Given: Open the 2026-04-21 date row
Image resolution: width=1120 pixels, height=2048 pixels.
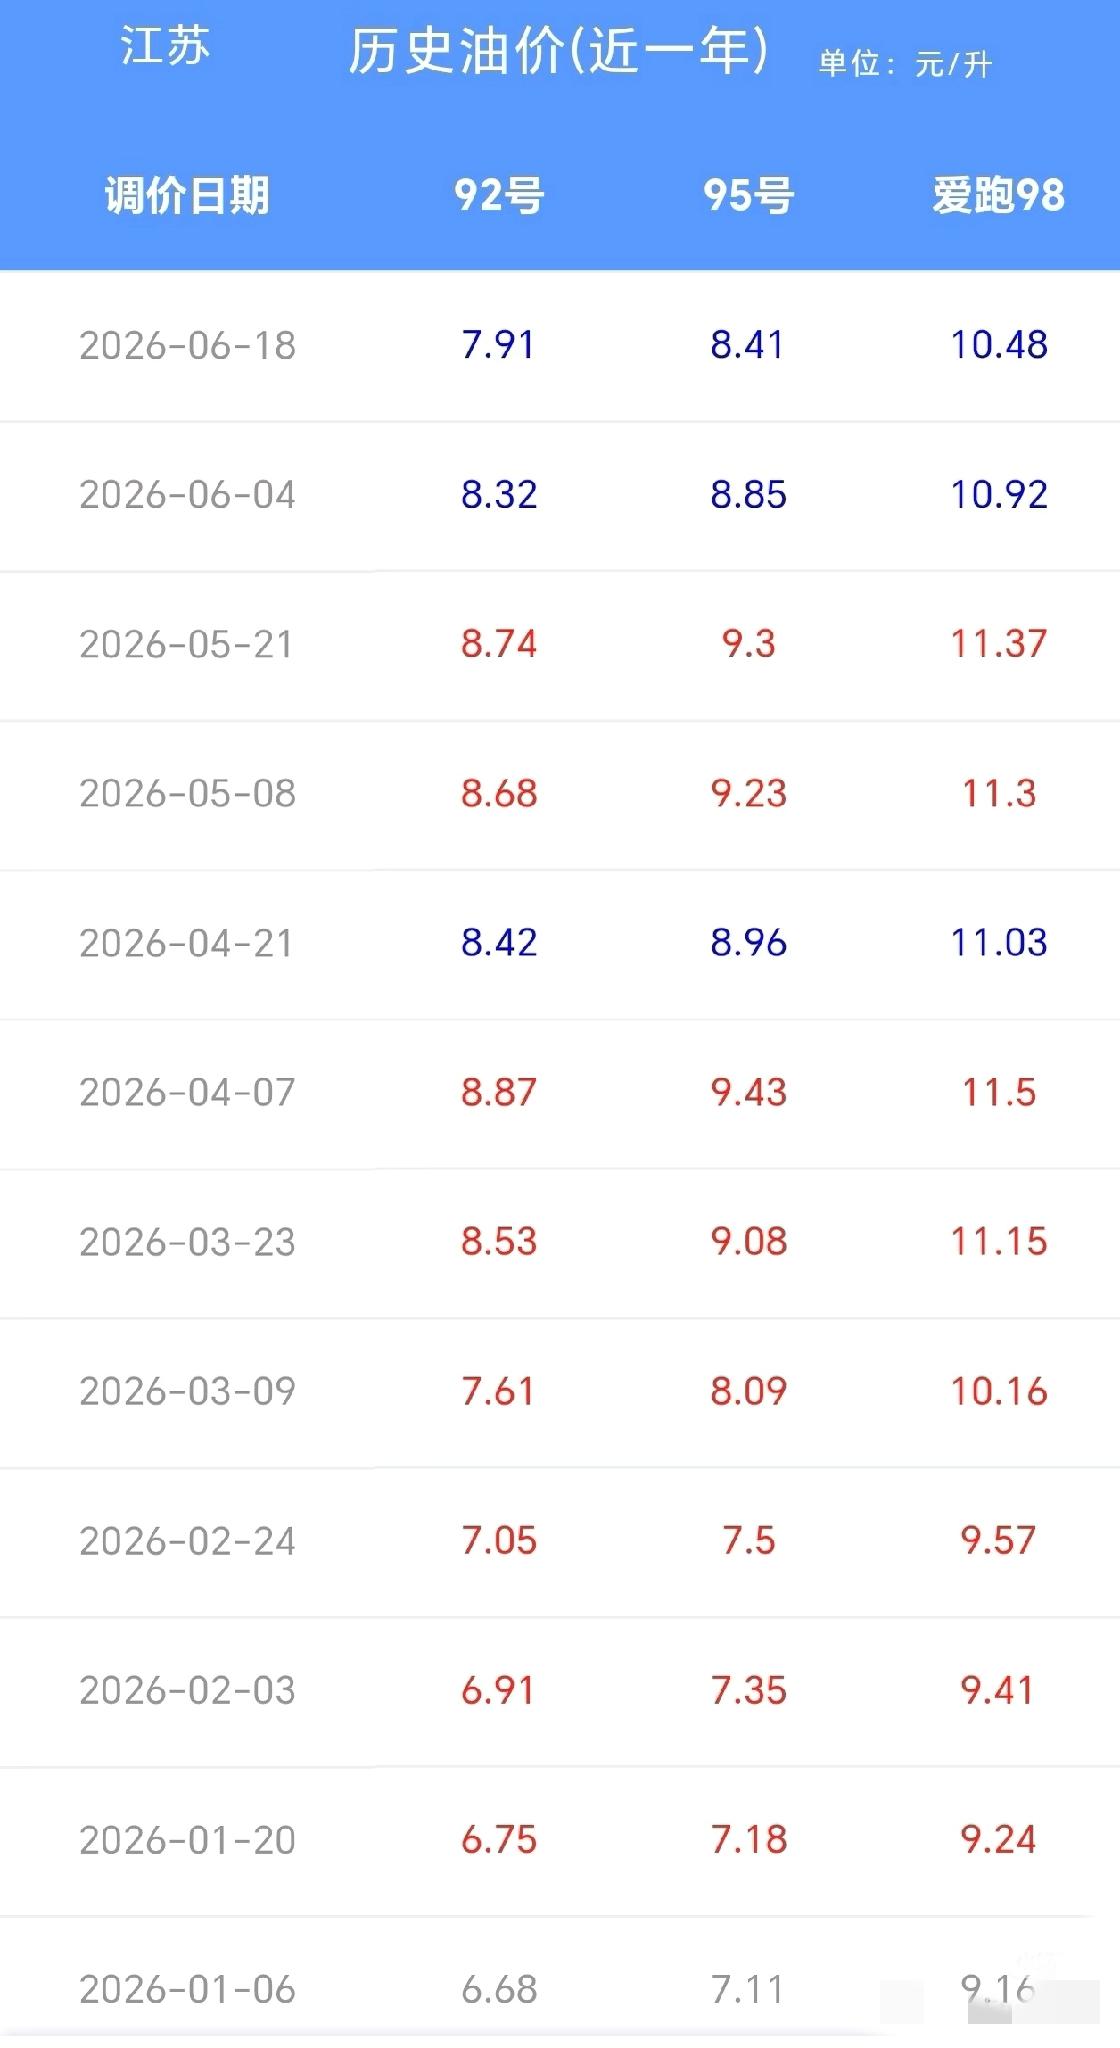Looking at the screenshot, I should point(560,943).
